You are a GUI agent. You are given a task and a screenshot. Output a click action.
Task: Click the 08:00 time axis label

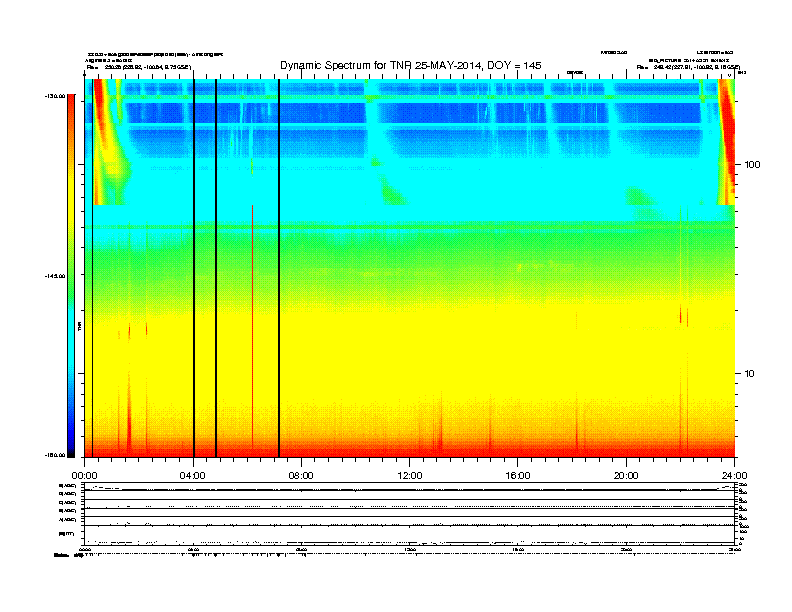point(301,476)
